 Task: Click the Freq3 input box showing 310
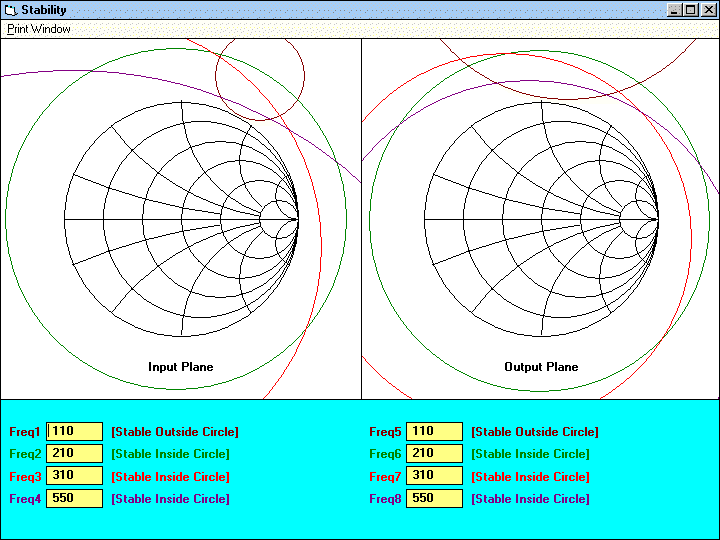click(75, 477)
